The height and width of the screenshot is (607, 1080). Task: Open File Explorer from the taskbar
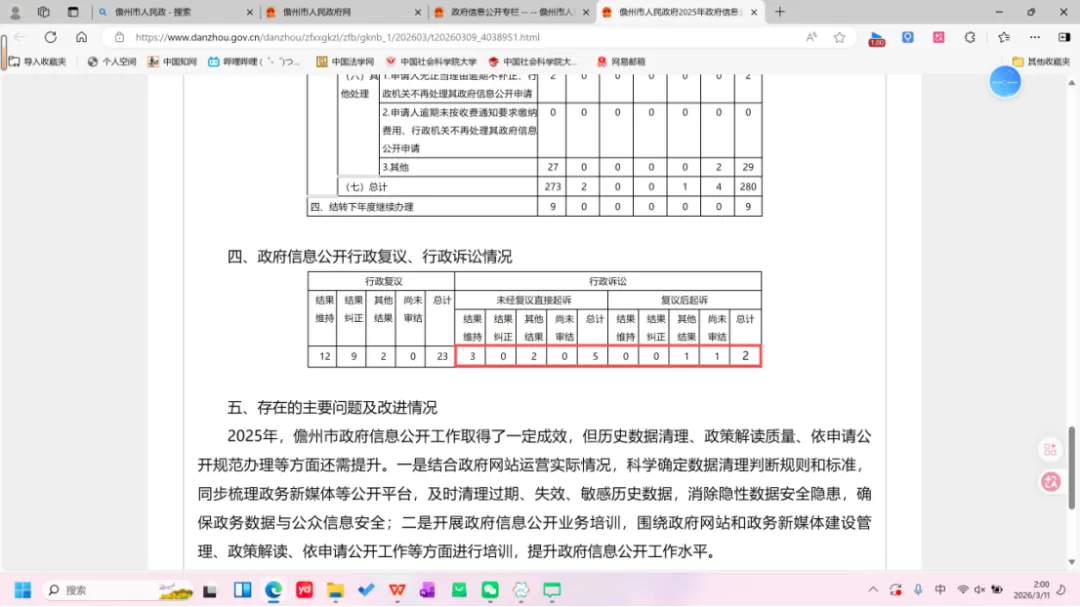(x=335, y=590)
